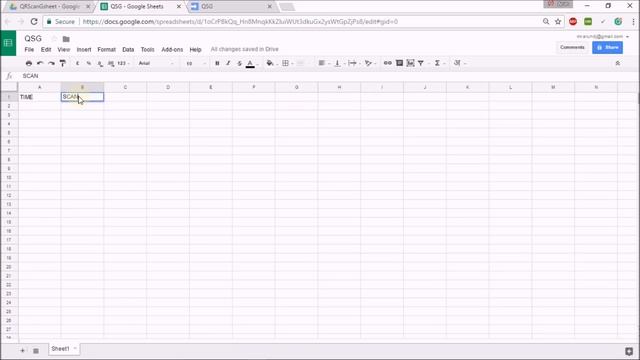This screenshot has width=640, height=360.
Task: Toggle strikethrough formatting
Action: tap(240, 63)
